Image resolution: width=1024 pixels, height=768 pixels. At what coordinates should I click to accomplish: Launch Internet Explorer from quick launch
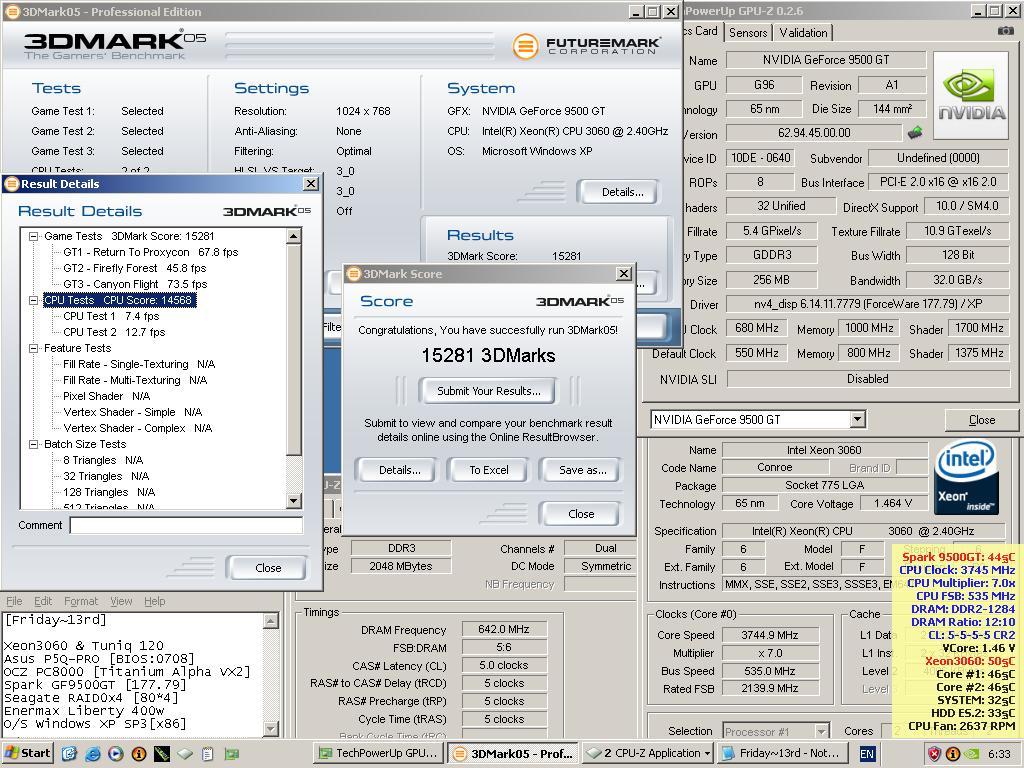[x=92, y=754]
